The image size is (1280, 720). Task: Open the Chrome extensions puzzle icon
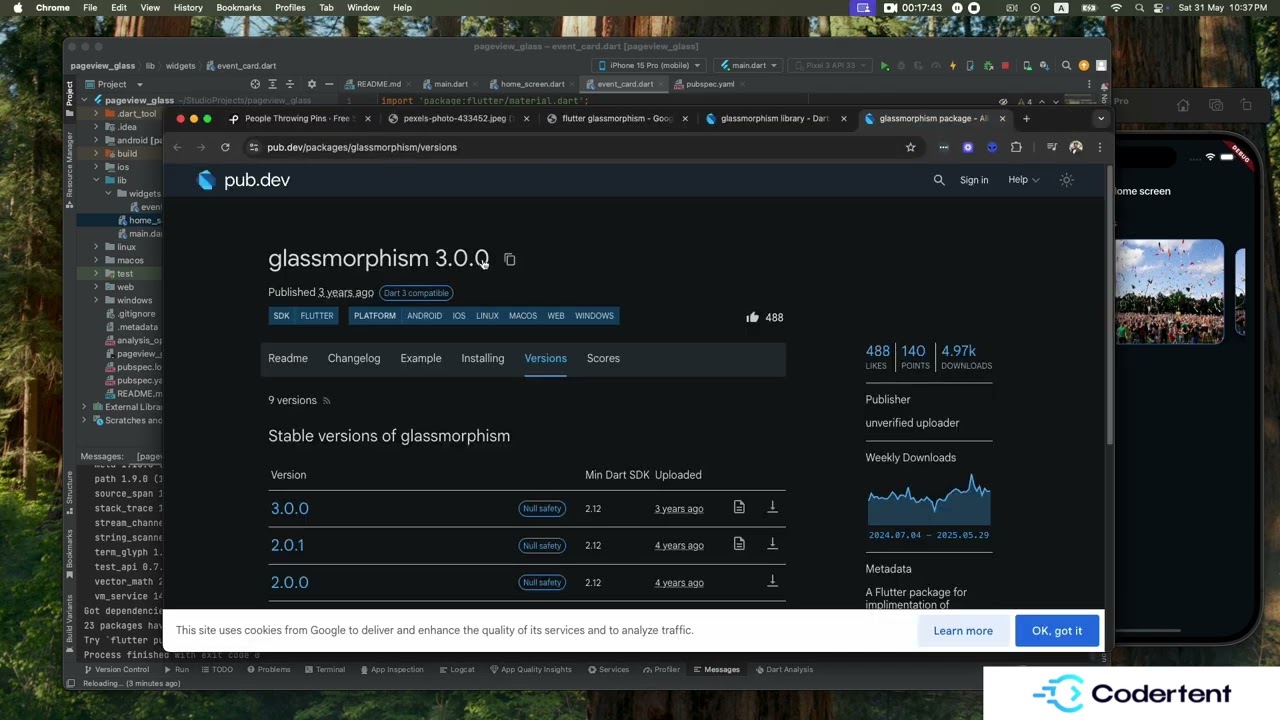(1016, 147)
